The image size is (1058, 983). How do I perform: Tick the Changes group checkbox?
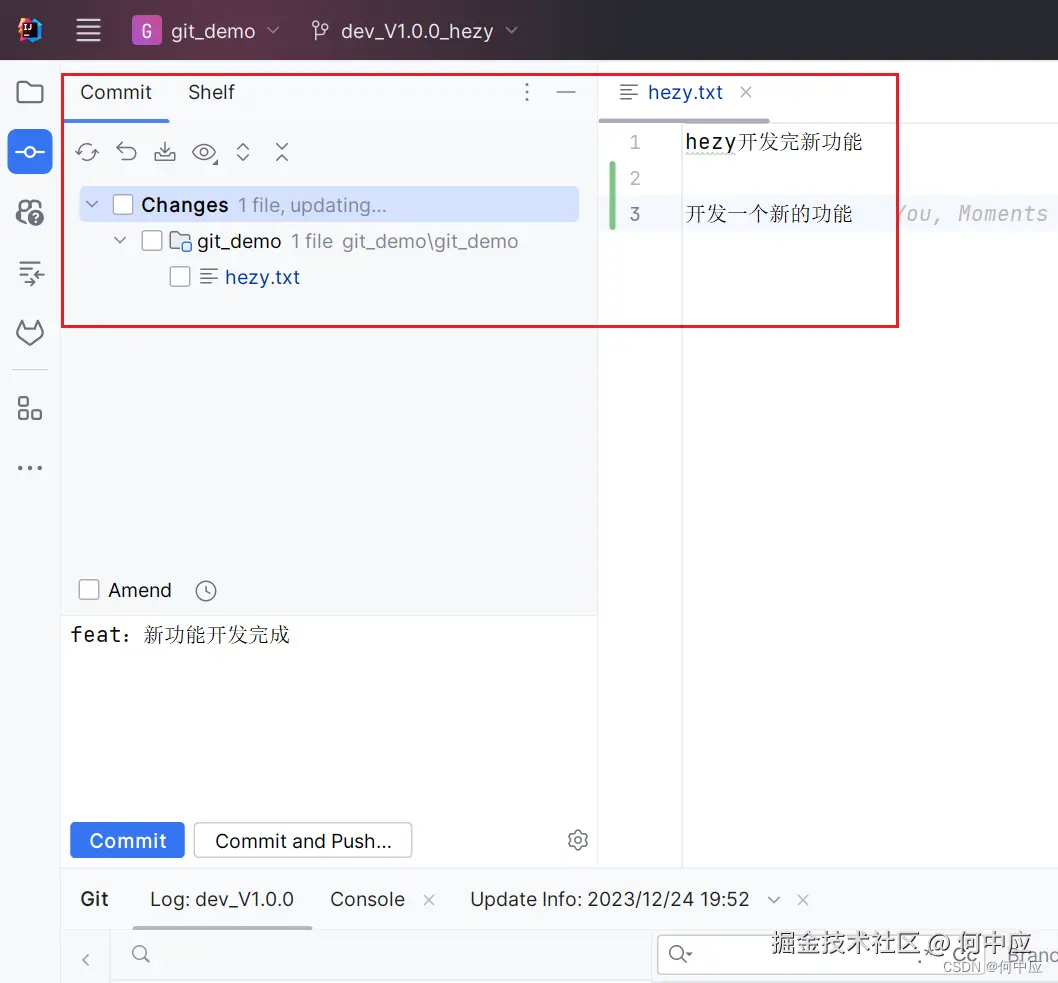122,204
